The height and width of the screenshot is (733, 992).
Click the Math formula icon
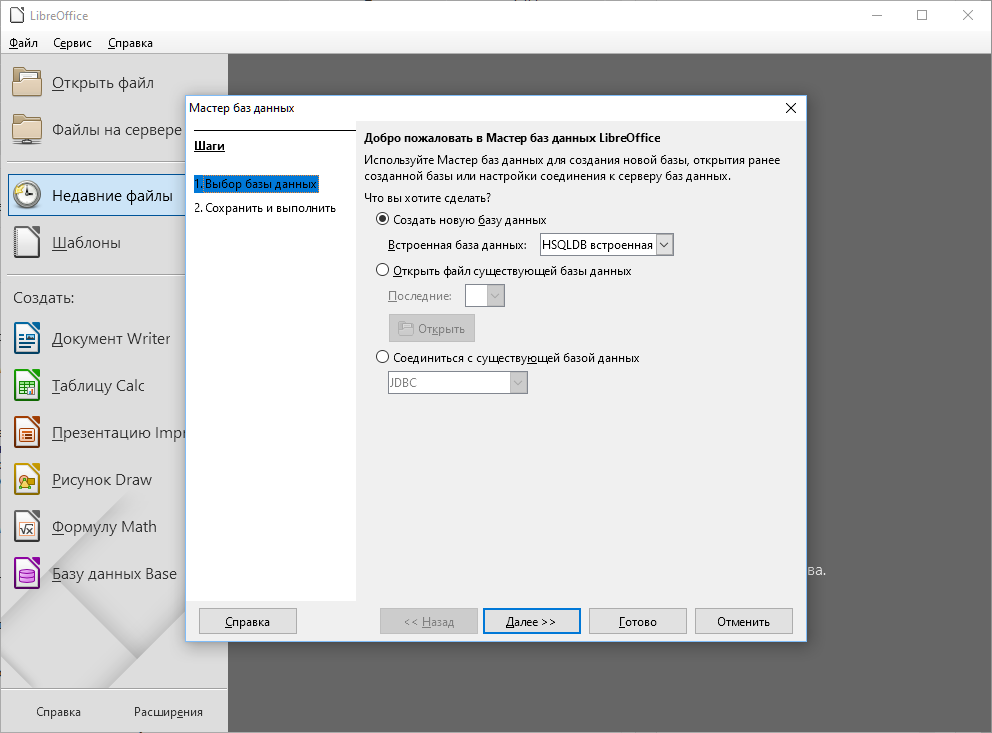coord(27,527)
